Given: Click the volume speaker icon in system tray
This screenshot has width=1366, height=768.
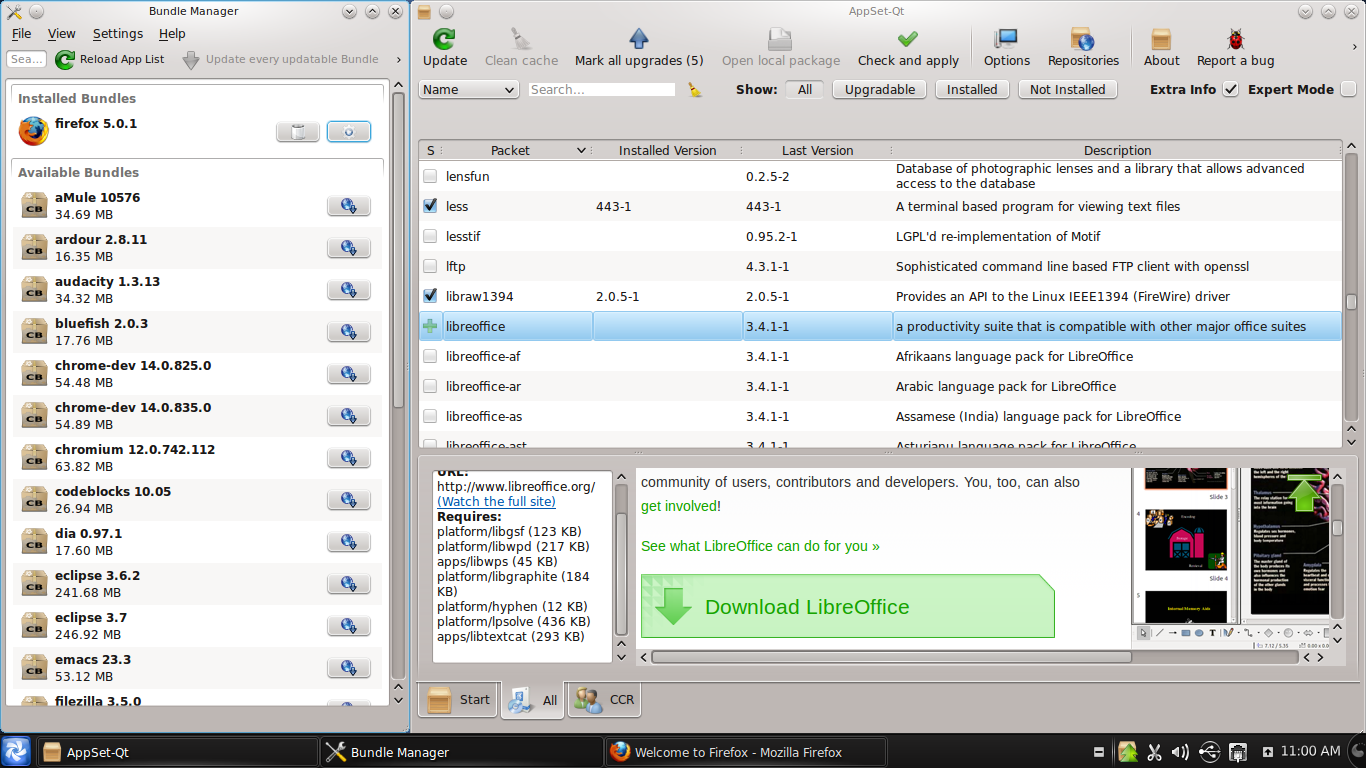Looking at the screenshot, I should (1180, 752).
